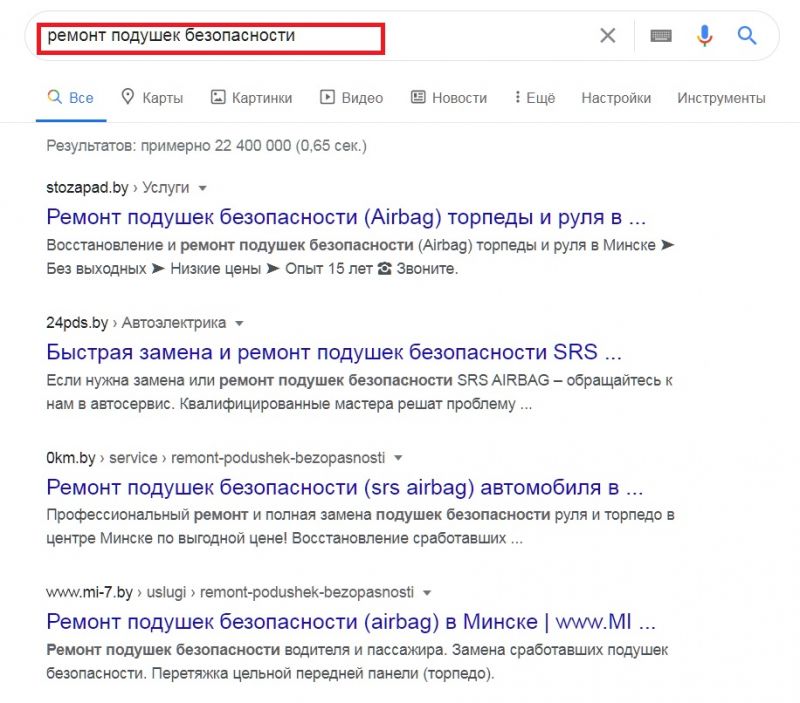
Task: Clear the search query with X icon
Action: pyautogui.click(x=607, y=36)
